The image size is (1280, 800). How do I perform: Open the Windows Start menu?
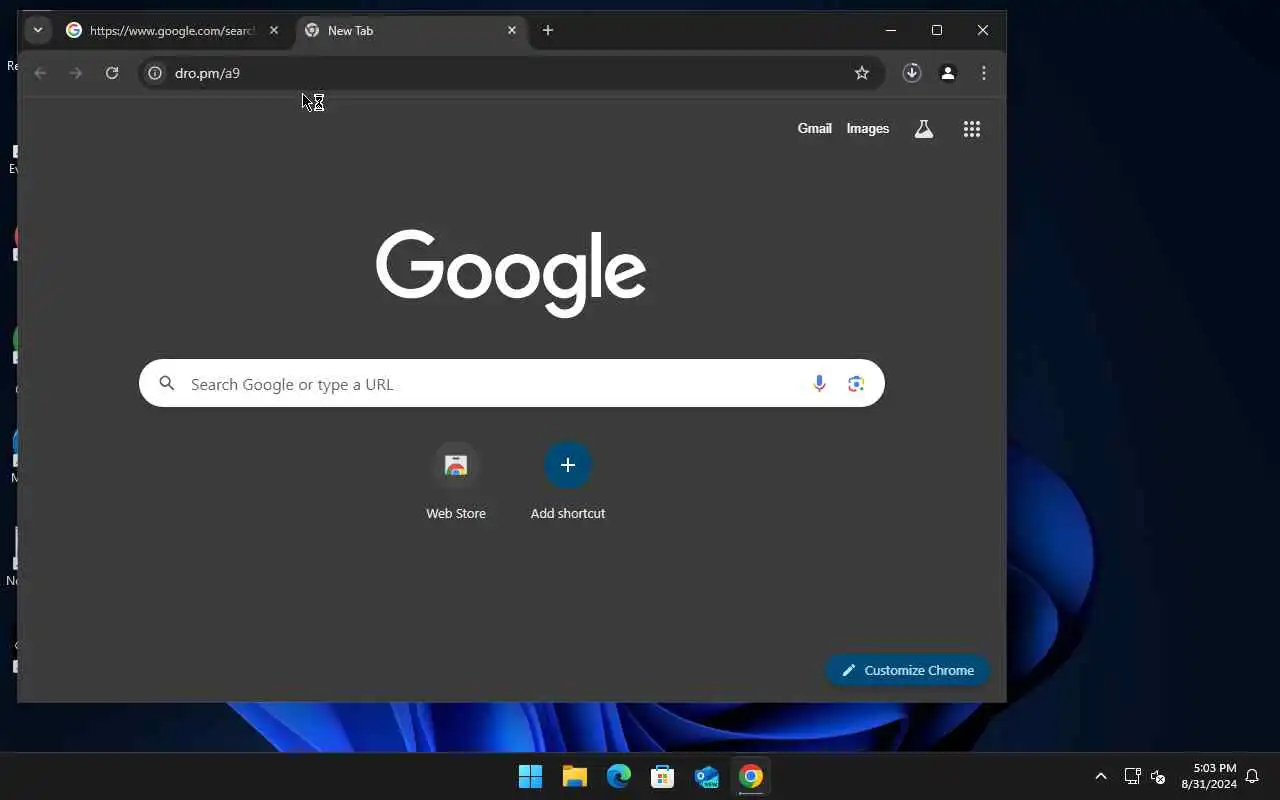point(530,776)
